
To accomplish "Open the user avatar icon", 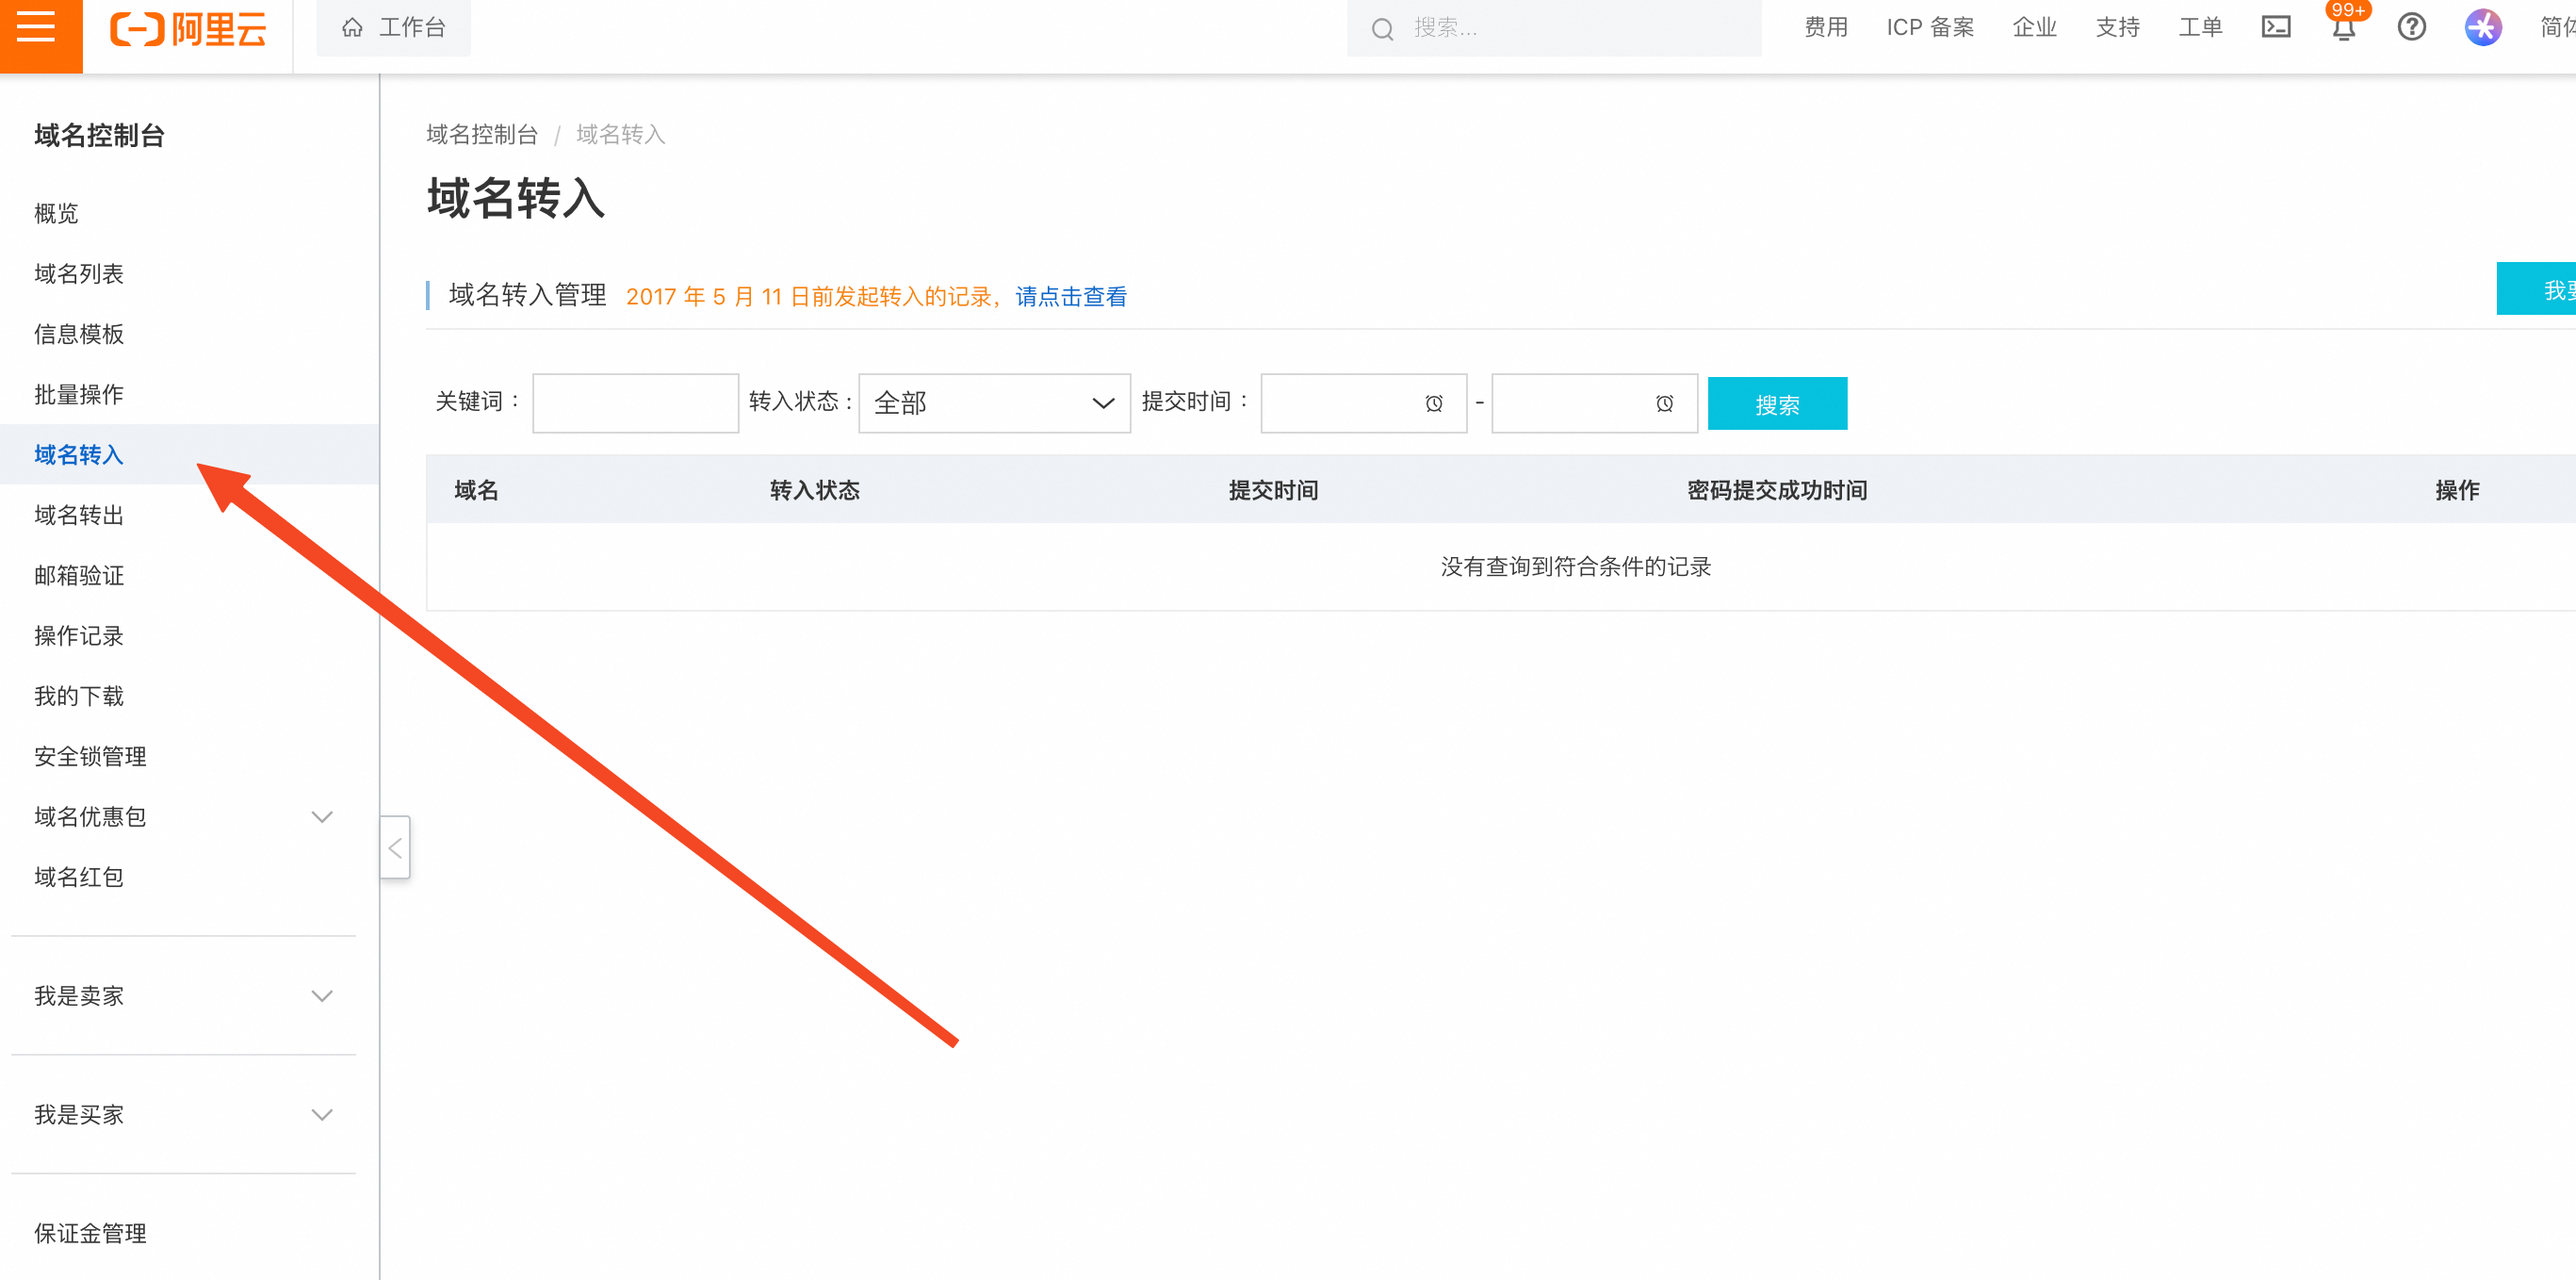I will click(x=2482, y=27).
